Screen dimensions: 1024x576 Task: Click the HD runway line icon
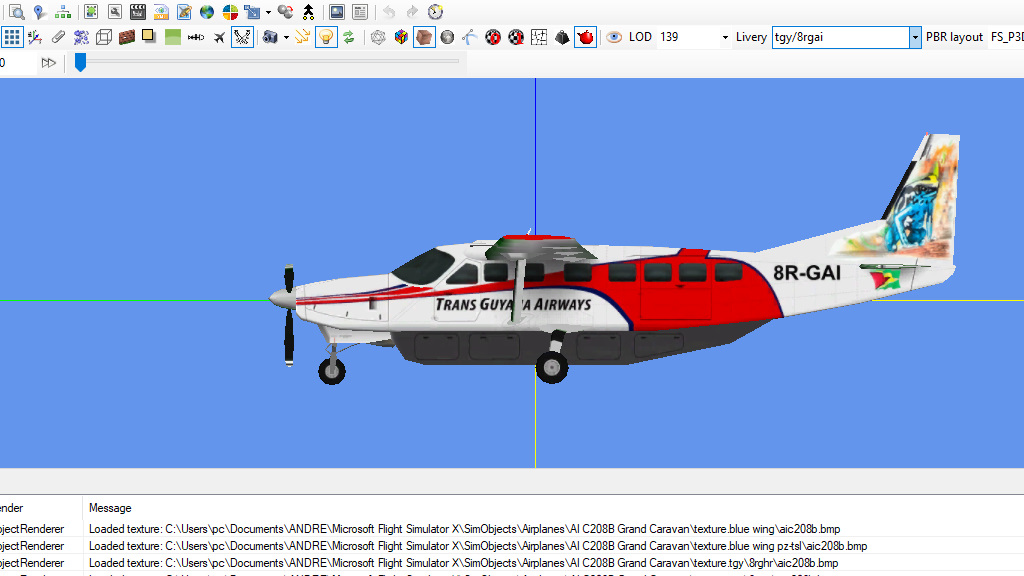[196, 37]
